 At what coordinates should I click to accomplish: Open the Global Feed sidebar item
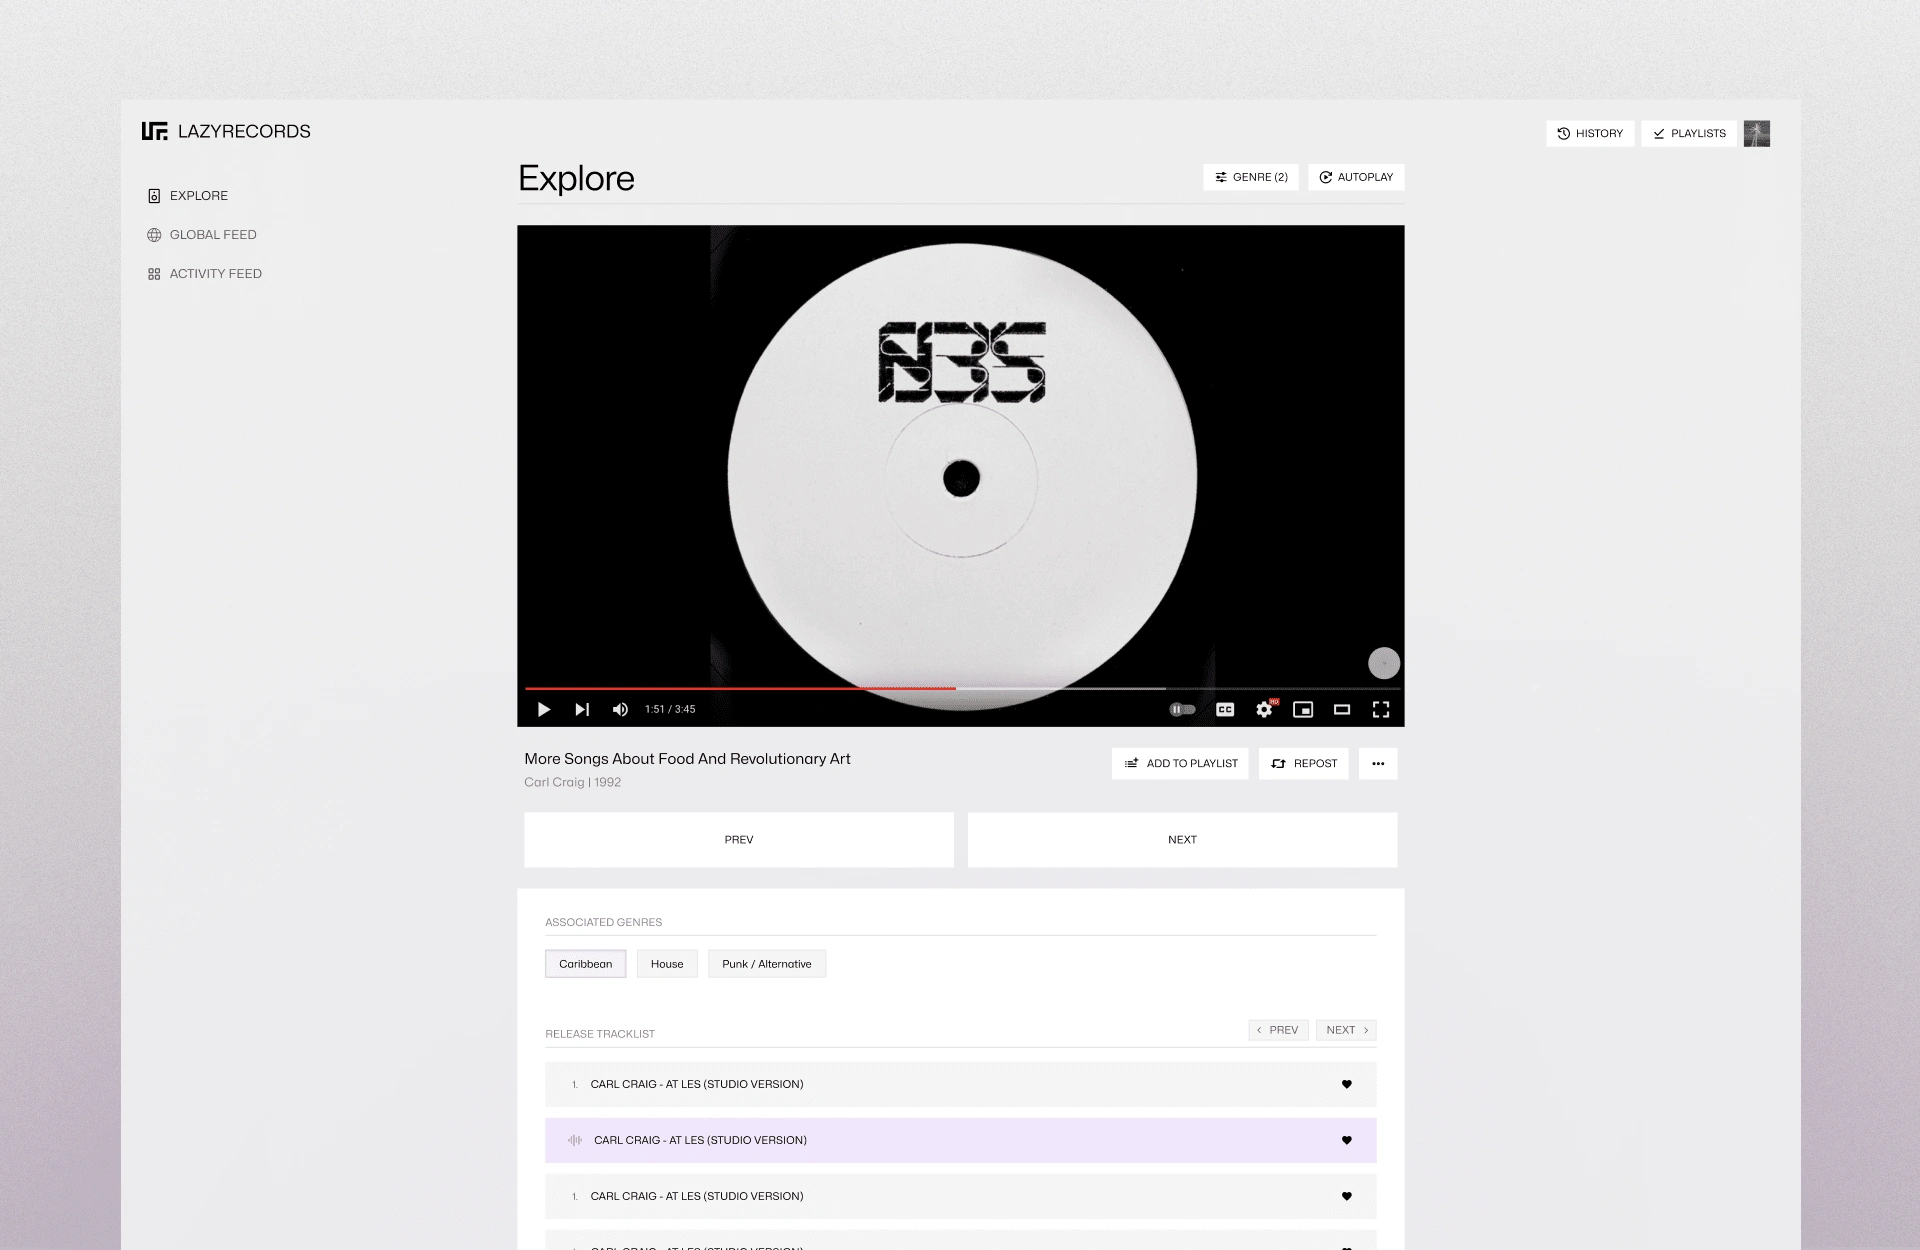click(202, 235)
